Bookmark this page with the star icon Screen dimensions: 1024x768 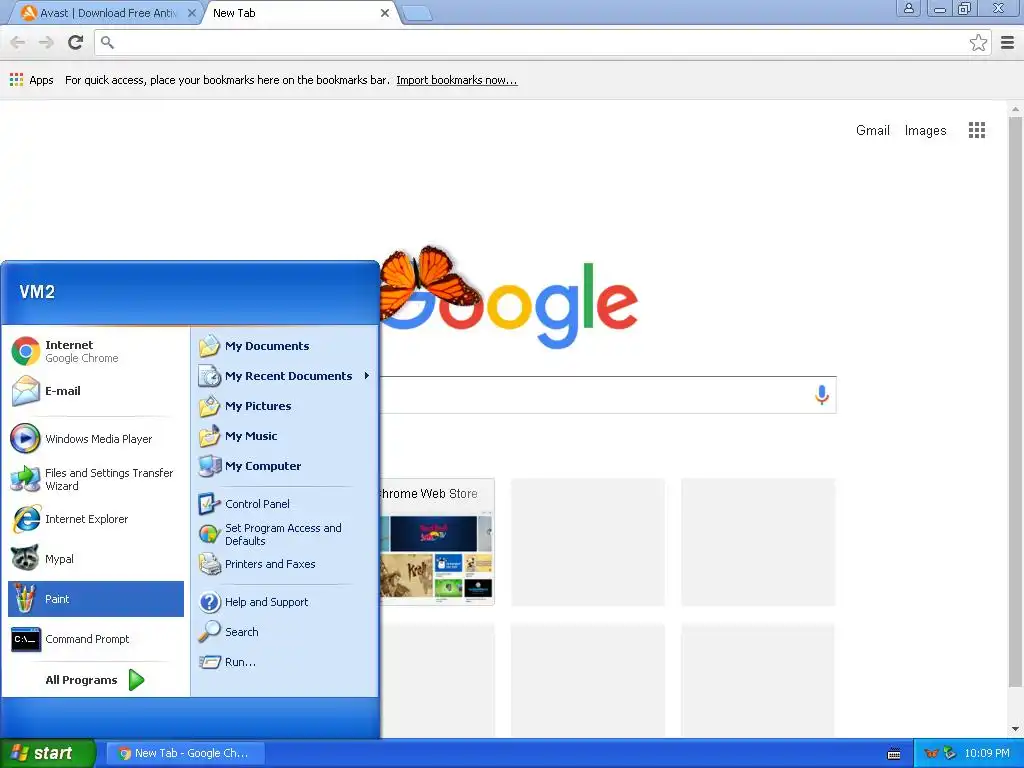point(978,42)
